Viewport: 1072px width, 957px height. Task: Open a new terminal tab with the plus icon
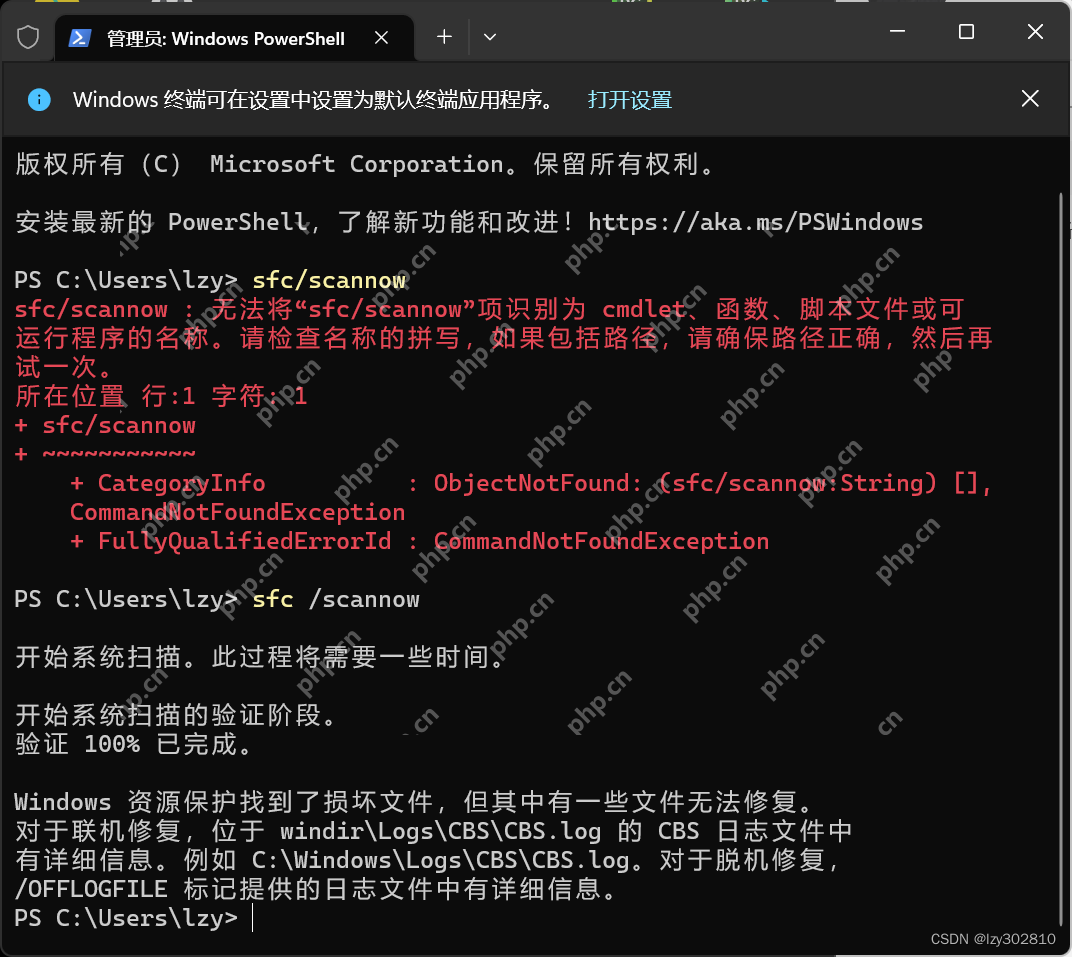[x=443, y=36]
